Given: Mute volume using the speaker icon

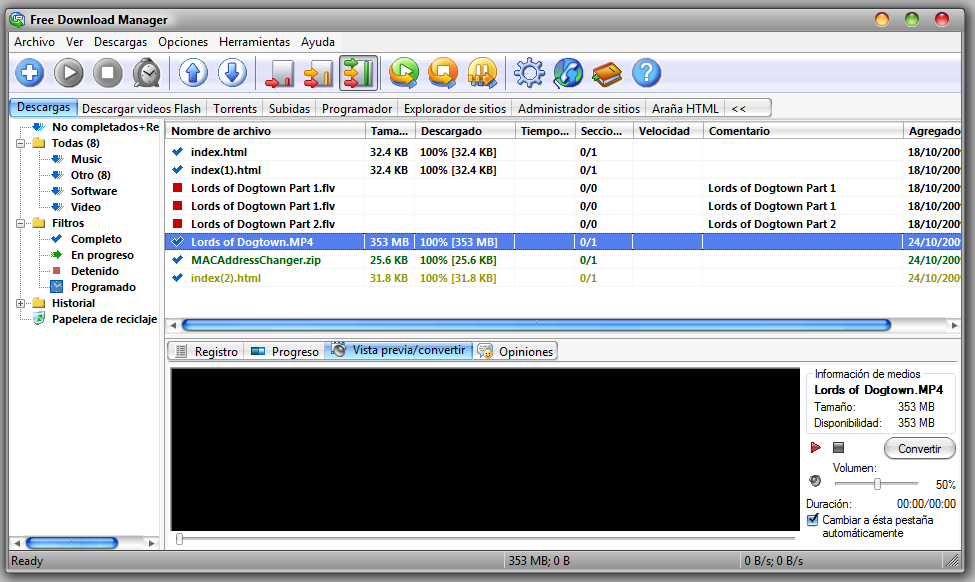Looking at the screenshot, I should [x=814, y=481].
